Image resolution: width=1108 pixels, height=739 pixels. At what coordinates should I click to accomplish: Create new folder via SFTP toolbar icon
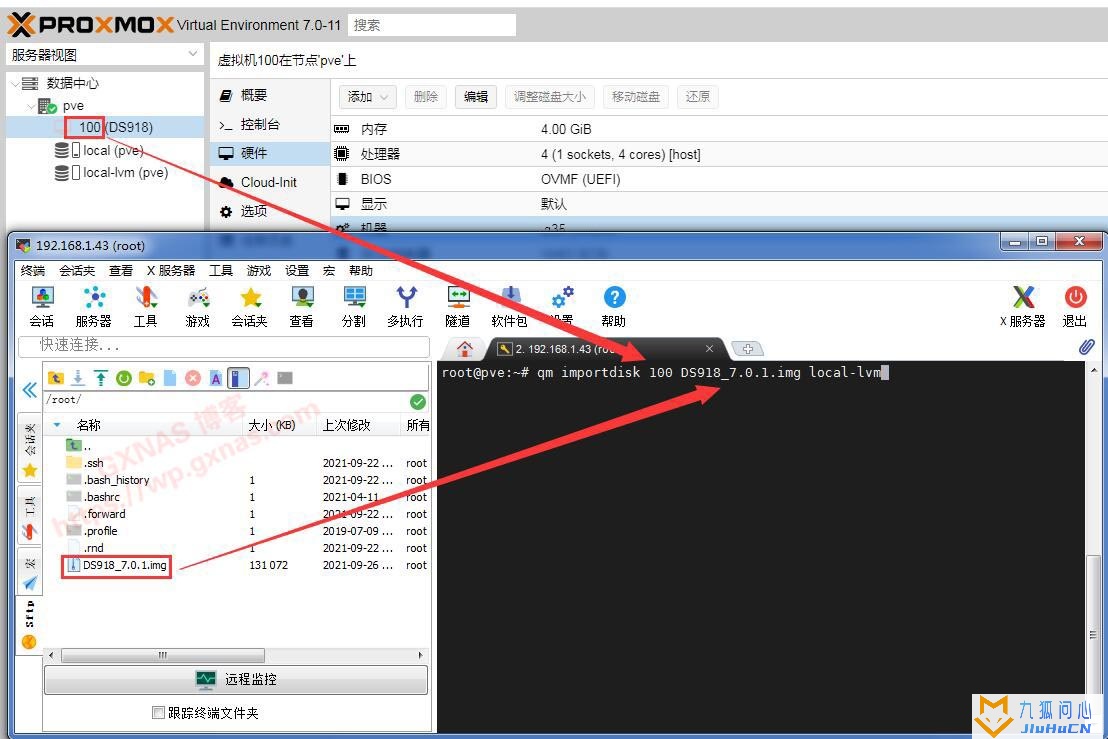click(147, 378)
